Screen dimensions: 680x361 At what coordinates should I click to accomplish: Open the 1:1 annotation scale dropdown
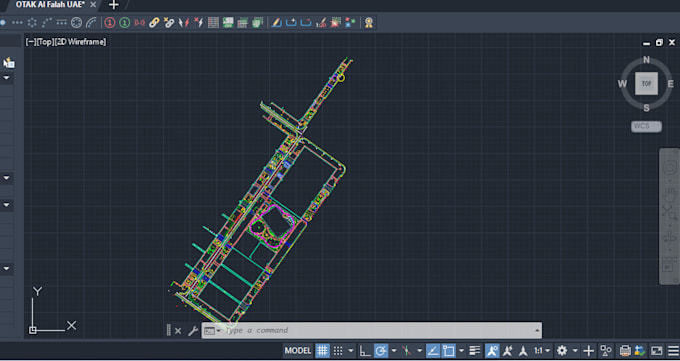pos(542,351)
